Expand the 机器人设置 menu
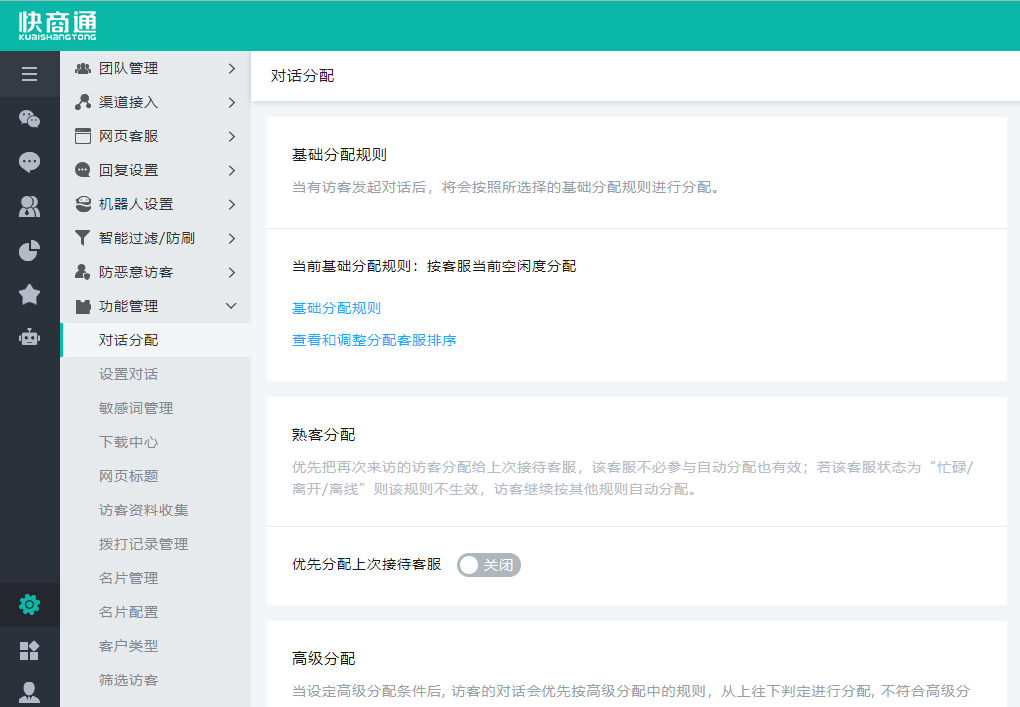Screen dimensions: 1020x707 tap(155, 204)
